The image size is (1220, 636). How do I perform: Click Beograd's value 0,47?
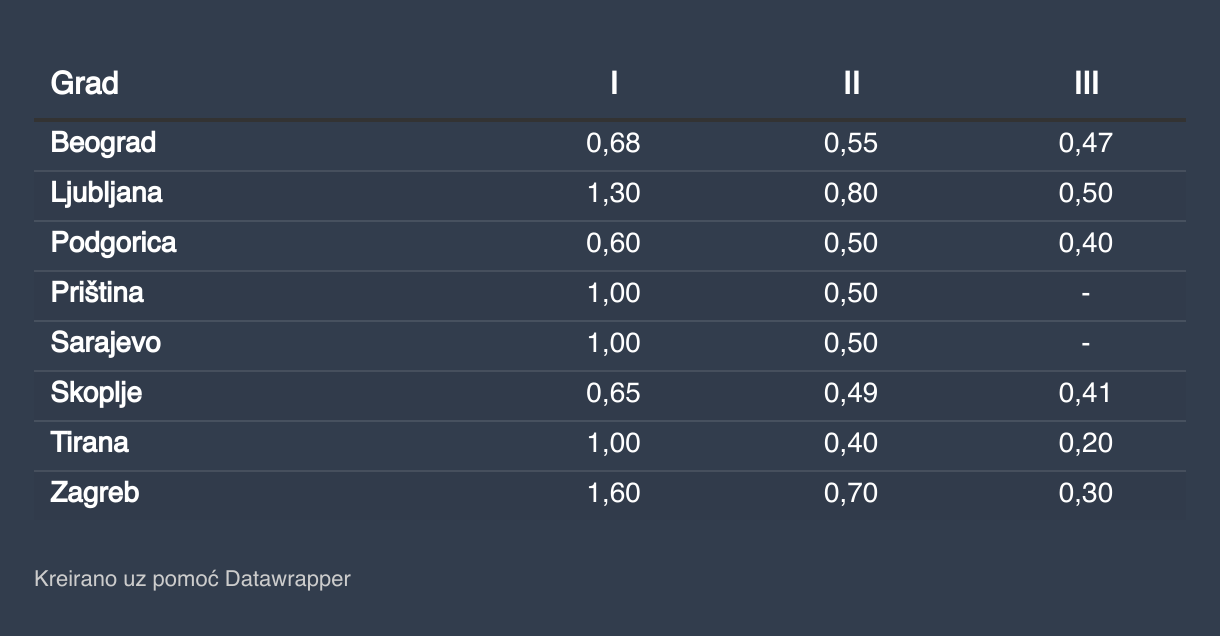(x=1086, y=143)
